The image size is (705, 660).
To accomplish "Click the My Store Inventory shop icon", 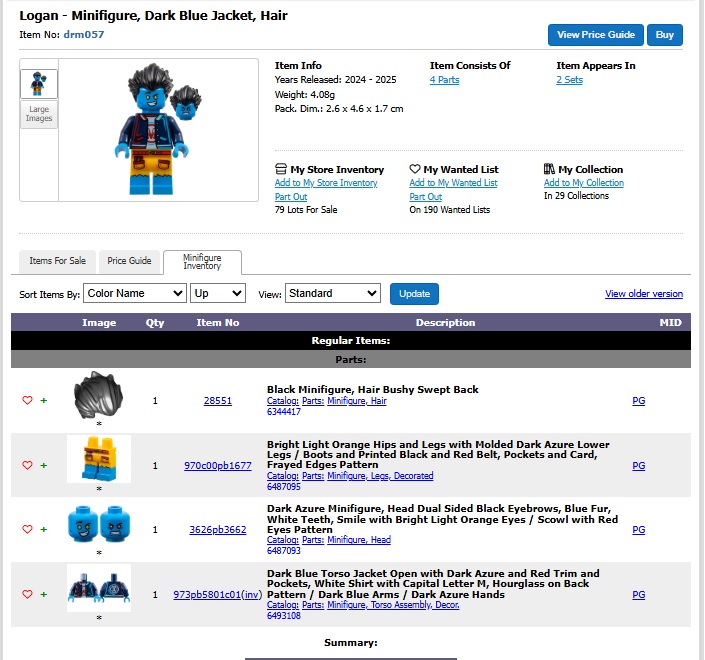I will pyautogui.click(x=281, y=169).
